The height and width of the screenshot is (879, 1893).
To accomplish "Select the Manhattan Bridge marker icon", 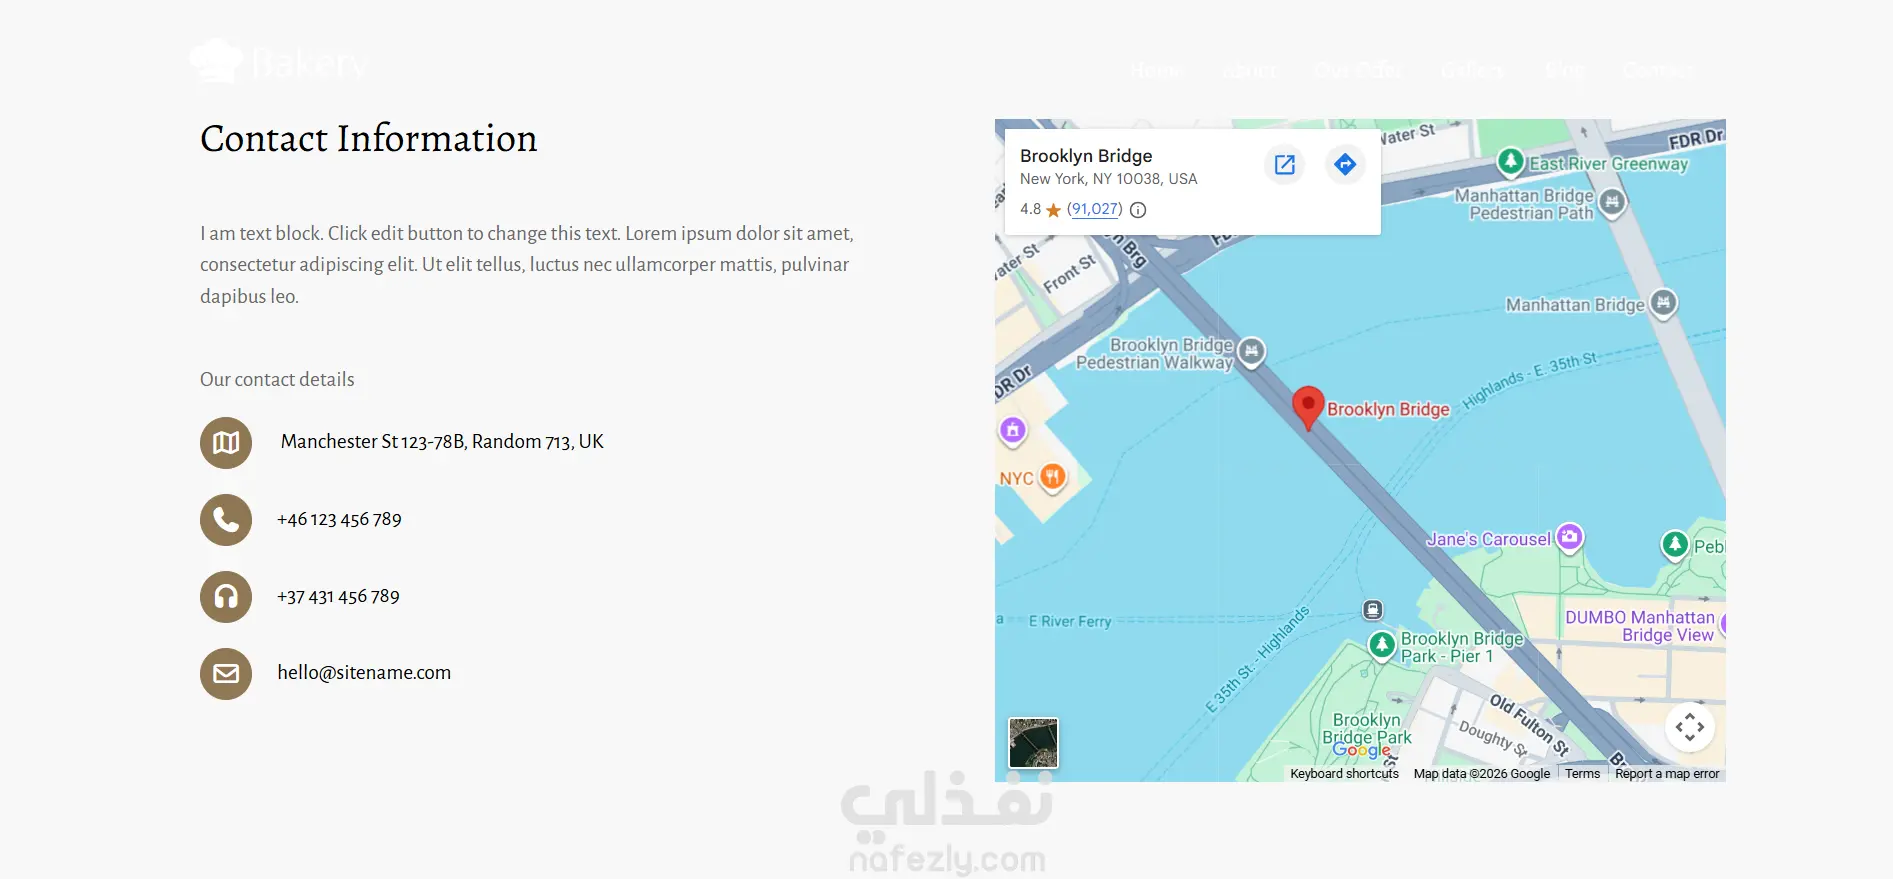I will point(1663,302).
